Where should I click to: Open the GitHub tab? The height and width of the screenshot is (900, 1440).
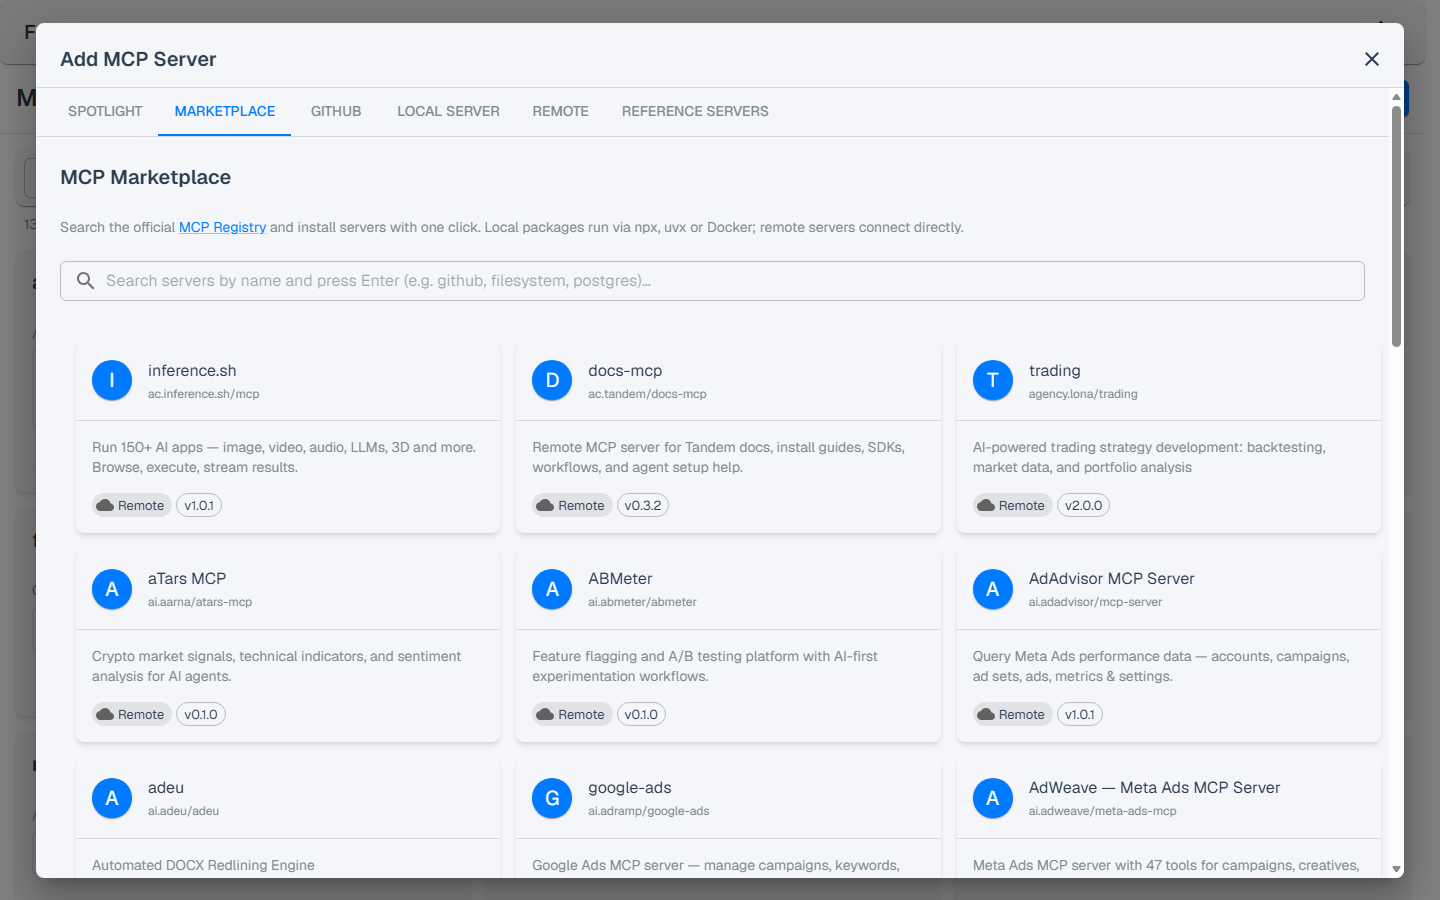(x=336, y=111)
